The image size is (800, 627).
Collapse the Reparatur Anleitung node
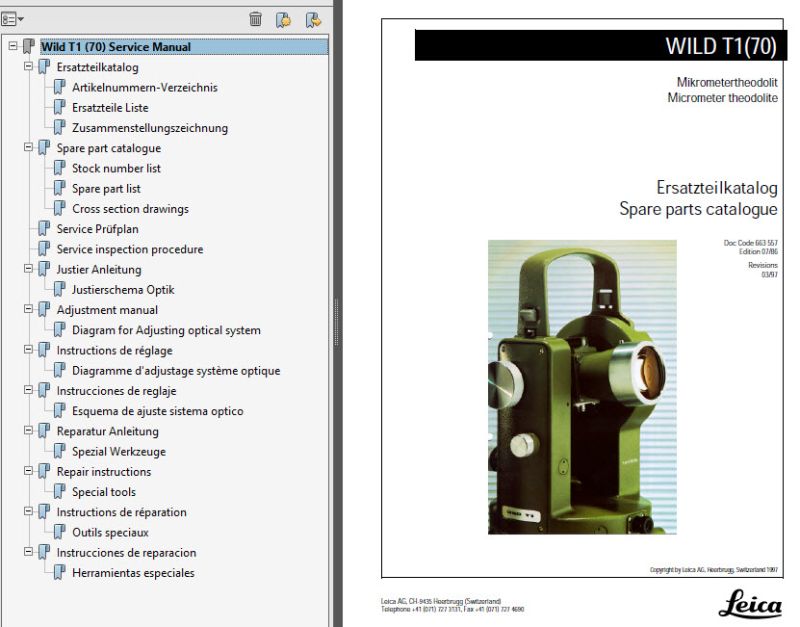click(29, 431)
